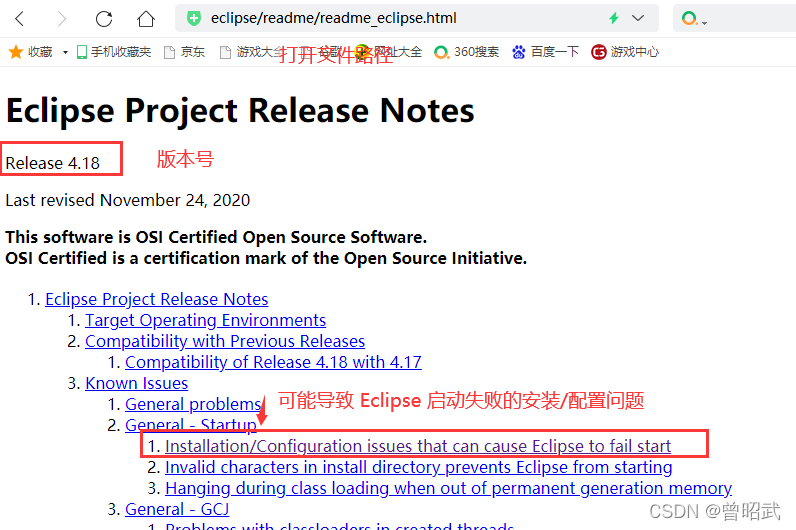The width and height of the screenshot is (796, 530).
Task: Open Compatibility of Release 4.18 with 4.17 link
Action: [x=273, y=362]
